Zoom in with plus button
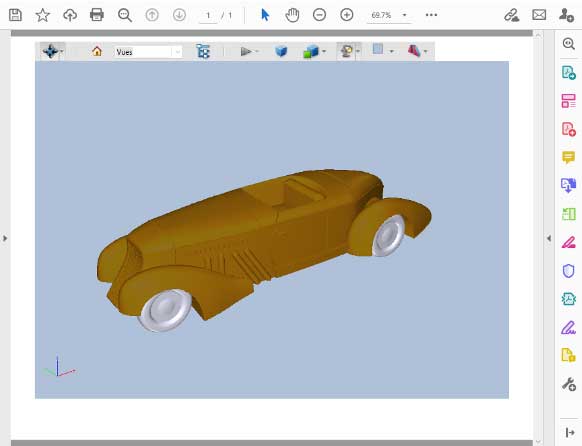 pyautogui.click(x=347, y=15)
